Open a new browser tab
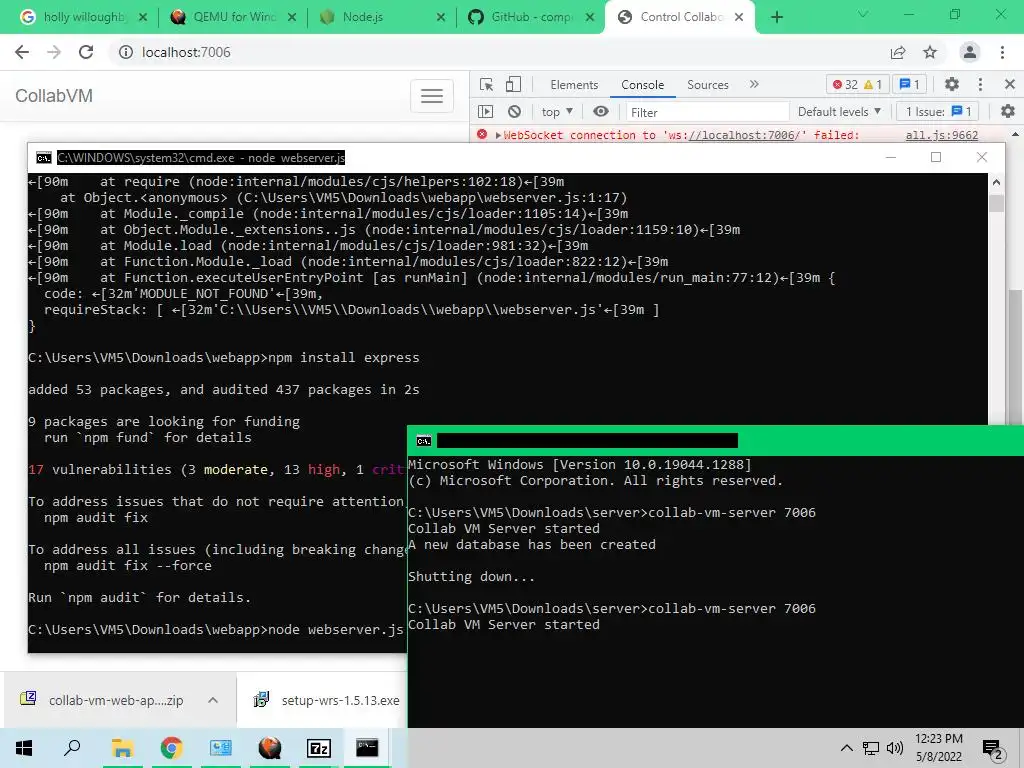This screenshot has height=768, width=1024. coord(776,17)
